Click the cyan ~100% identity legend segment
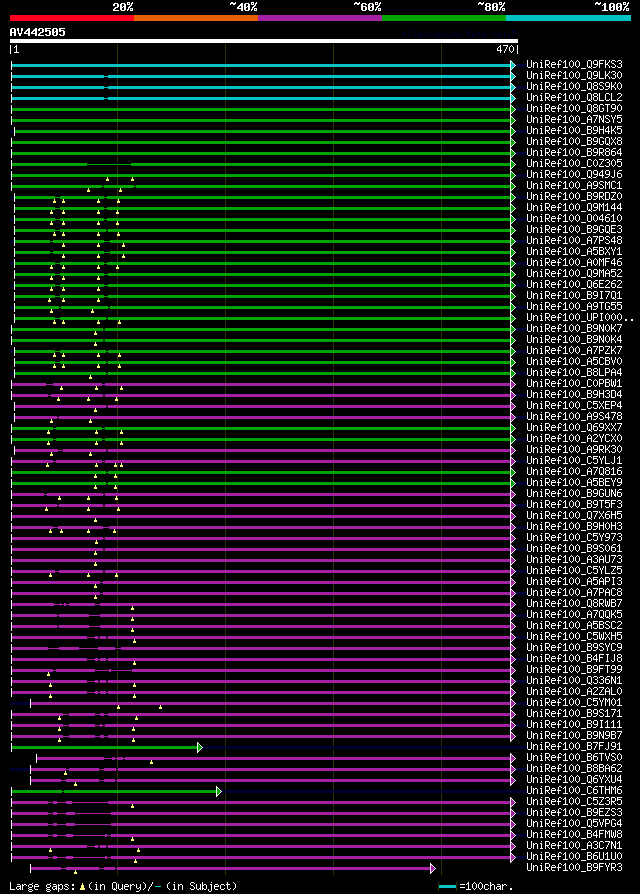This screenshot has width=640, height=894. coord(568,18)
